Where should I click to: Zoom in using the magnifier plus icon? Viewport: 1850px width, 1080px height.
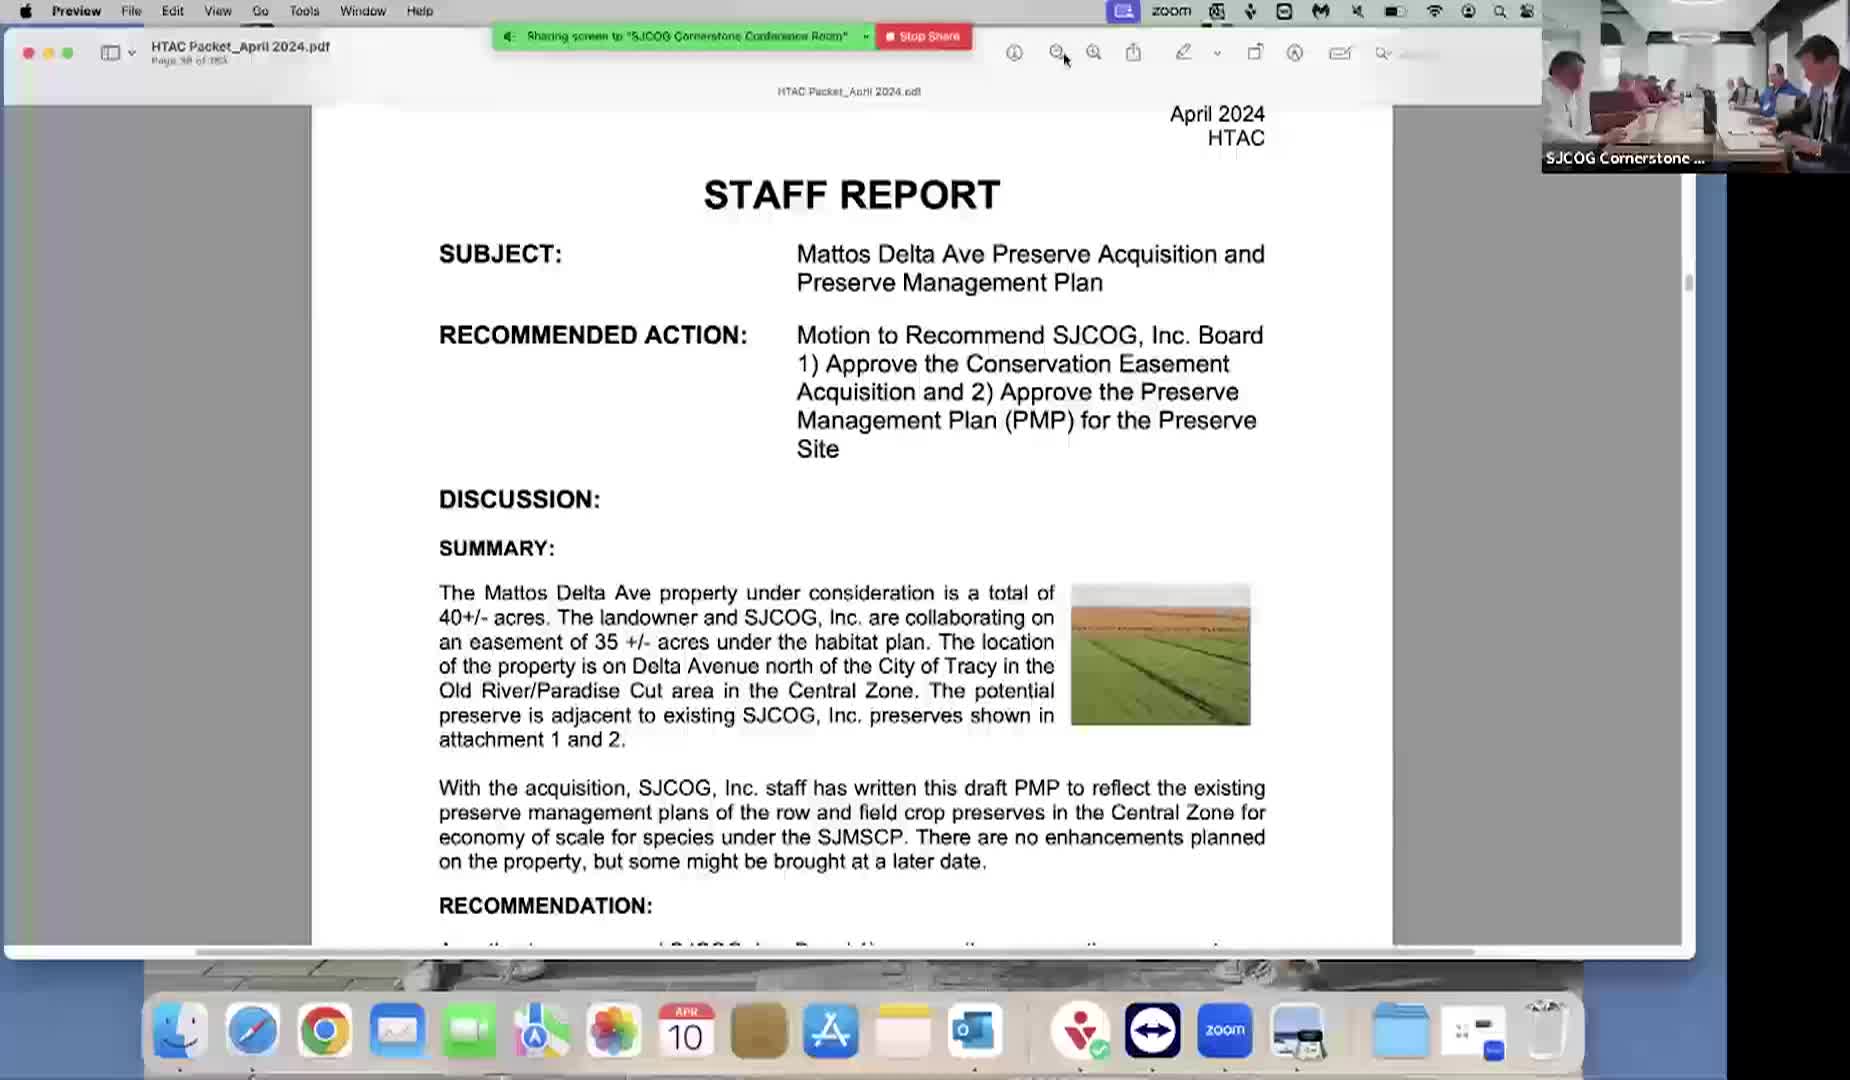click(x=1093, y=52)
